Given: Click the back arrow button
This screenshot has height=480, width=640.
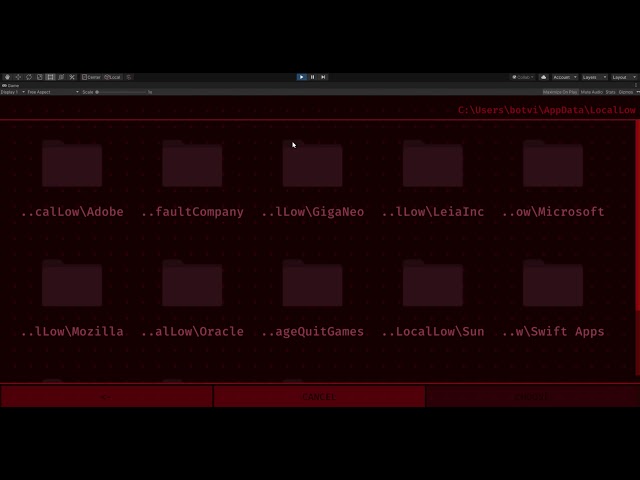Looking at the screenshot, I should [106, 396].
